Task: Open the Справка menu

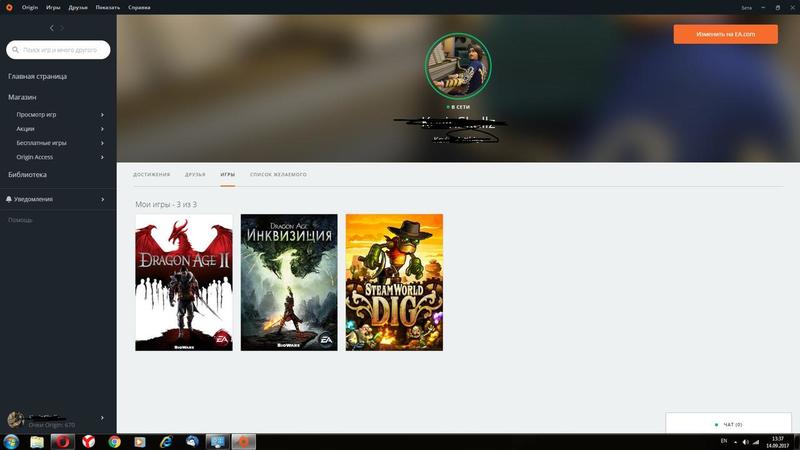Action: click(139, 8)
